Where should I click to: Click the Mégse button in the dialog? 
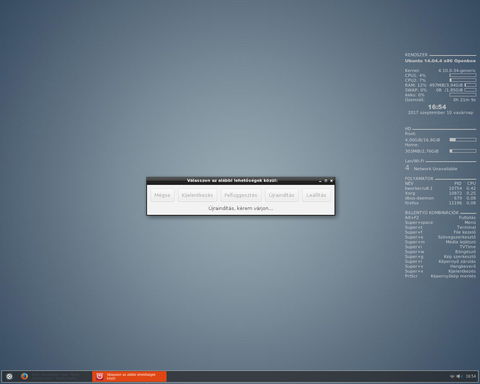162,195
